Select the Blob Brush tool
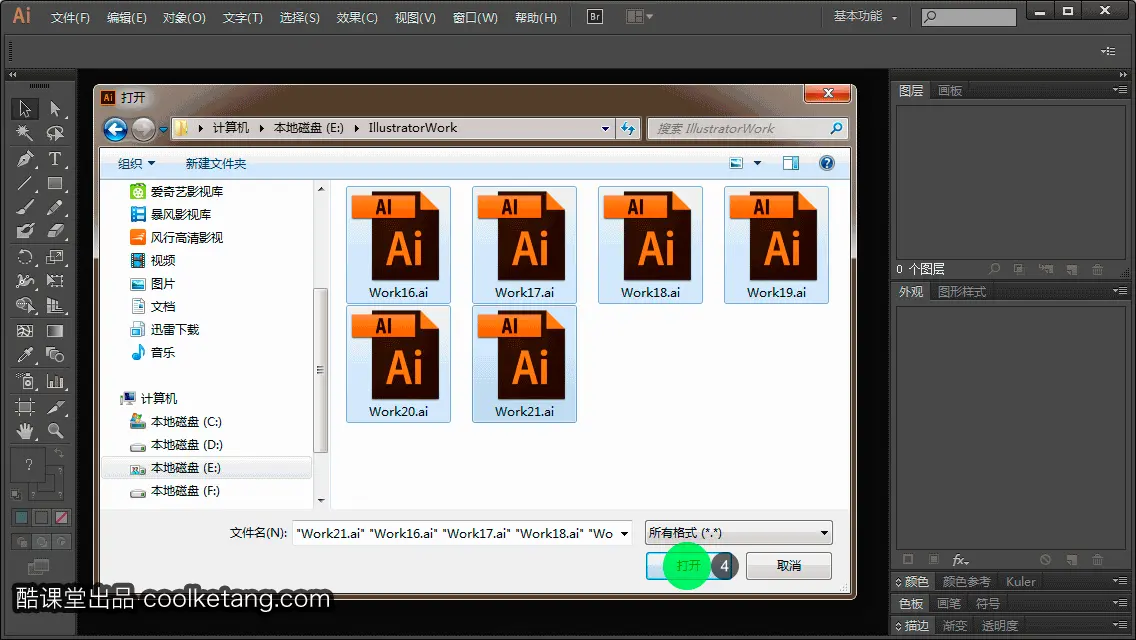Image resolution: width=1136 pixels, height=640 pixels. [25, 231]
